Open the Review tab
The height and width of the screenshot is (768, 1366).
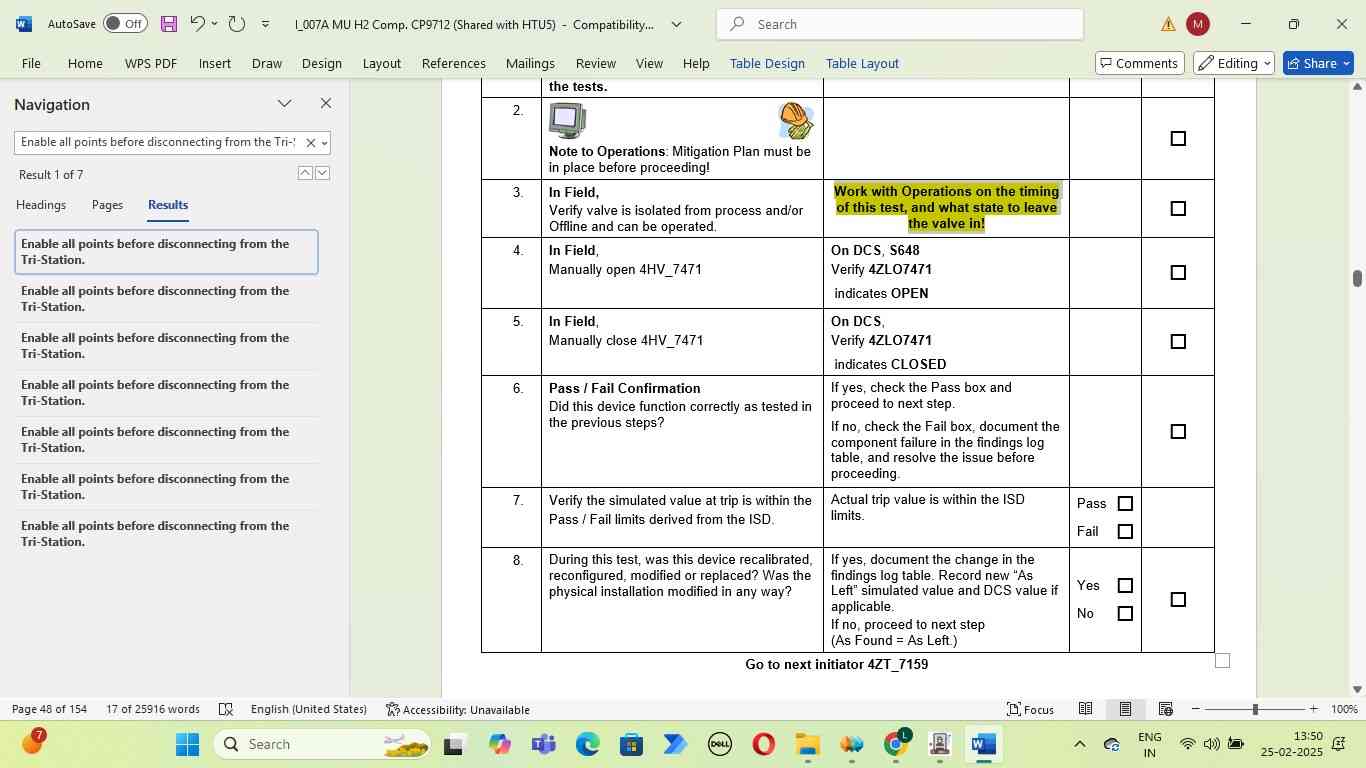click(596, 63)
